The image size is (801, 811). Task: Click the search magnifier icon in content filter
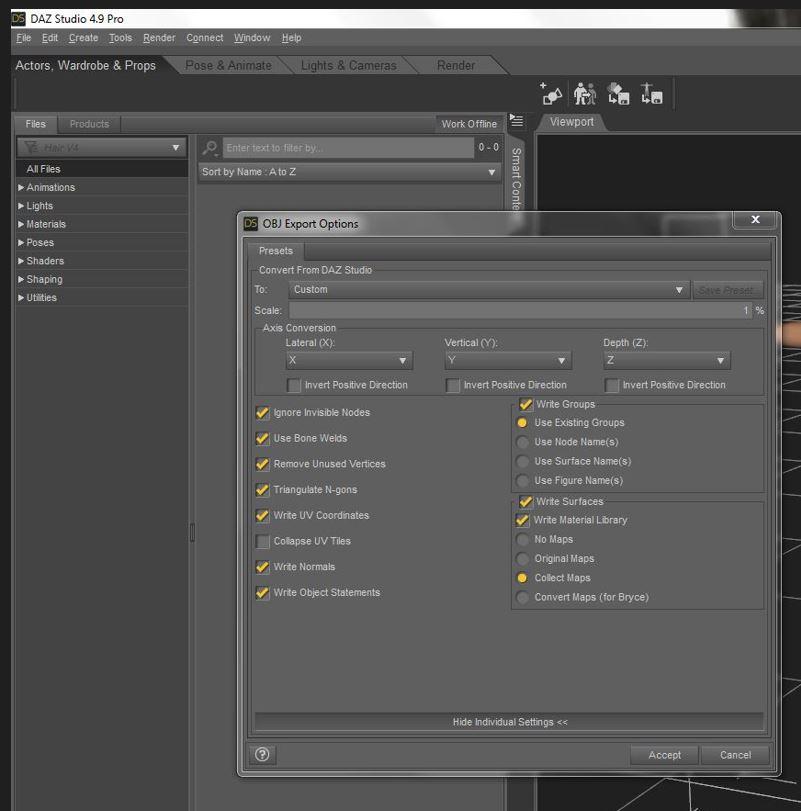coord(210,148)
